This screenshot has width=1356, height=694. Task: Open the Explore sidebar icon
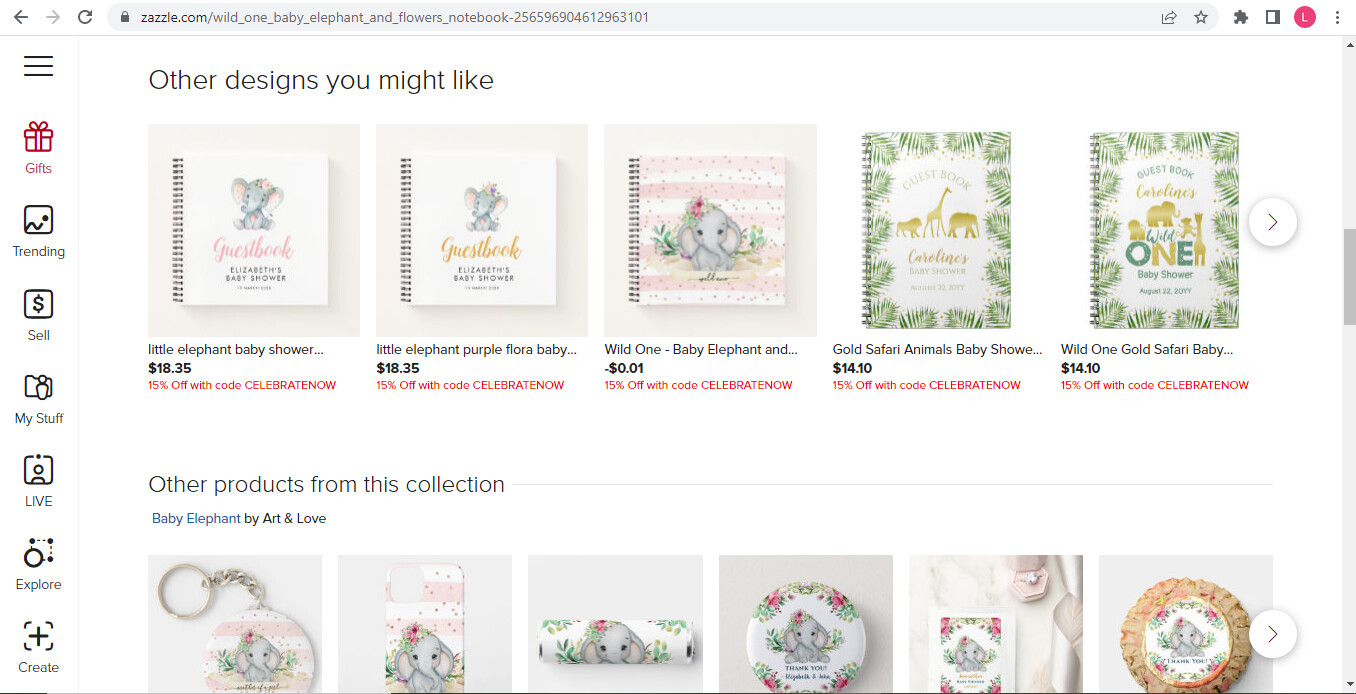click(39, 564)
